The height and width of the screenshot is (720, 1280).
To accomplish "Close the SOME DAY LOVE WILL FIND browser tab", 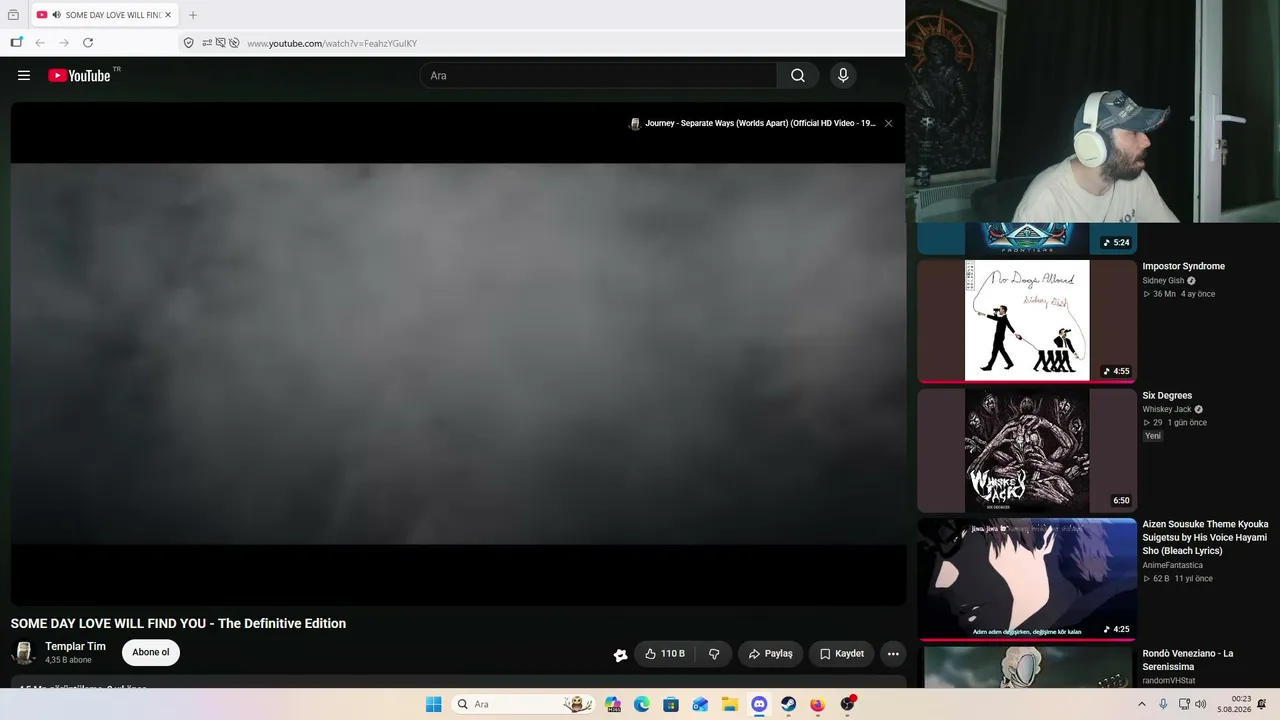I will click(168, 15).
